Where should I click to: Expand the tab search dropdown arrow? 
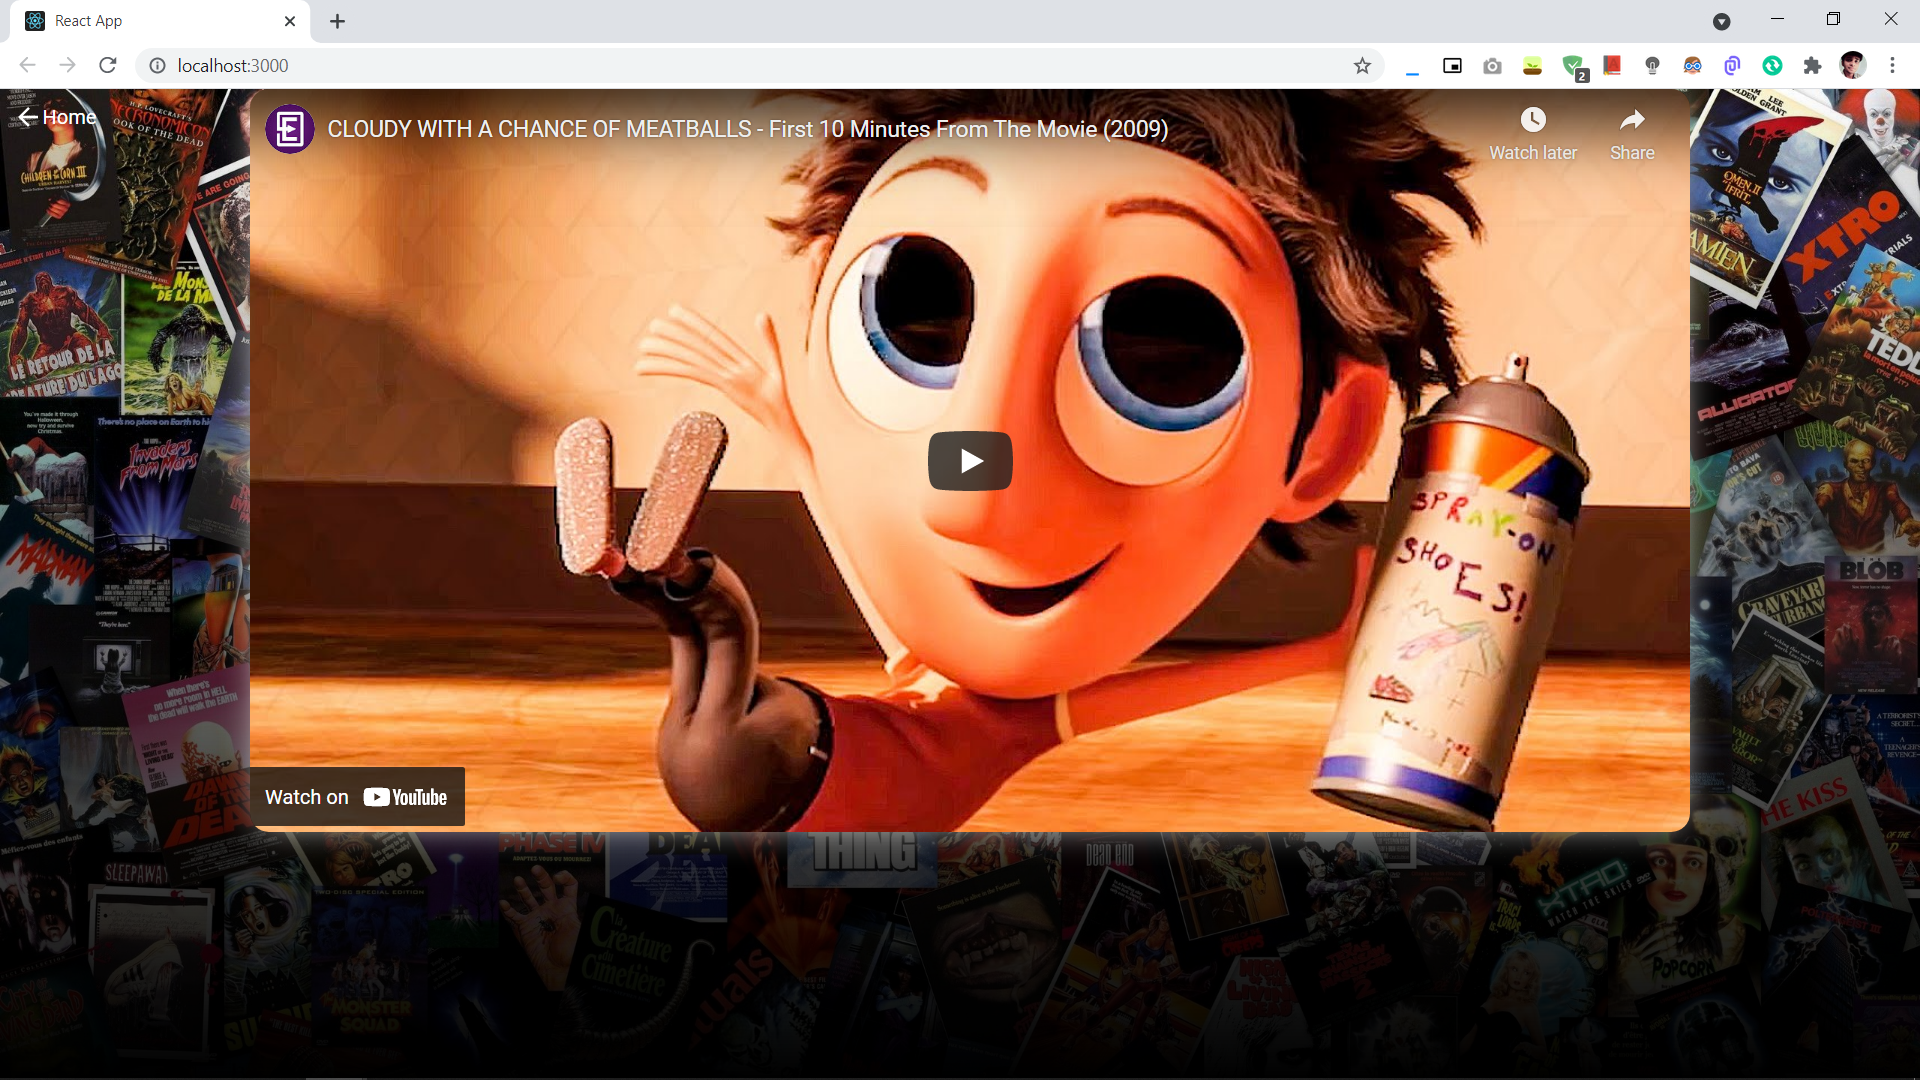[1721, 21]
